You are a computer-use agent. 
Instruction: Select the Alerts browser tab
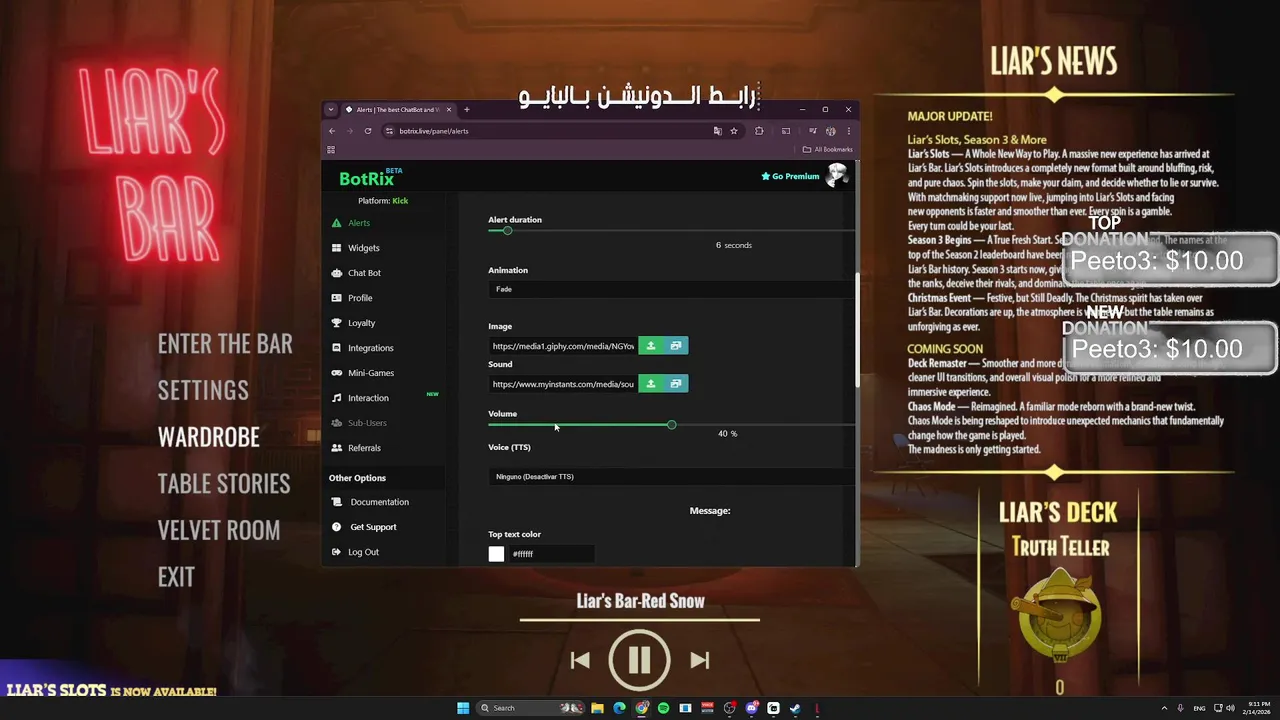coord(398,109)
